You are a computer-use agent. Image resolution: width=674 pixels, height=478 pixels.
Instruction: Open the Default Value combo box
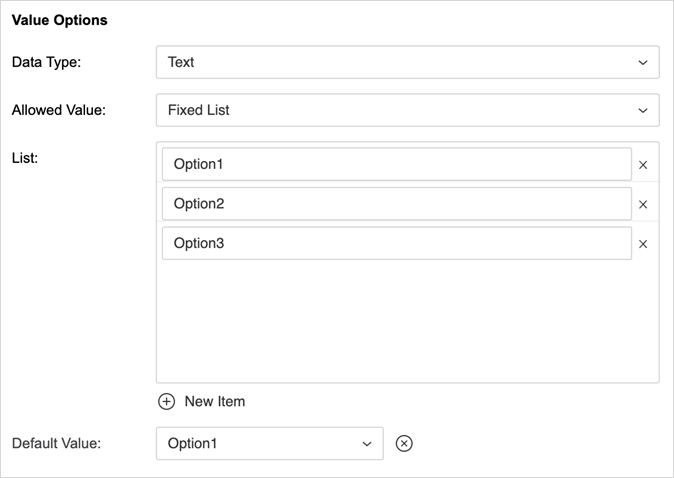pos(269,444)
